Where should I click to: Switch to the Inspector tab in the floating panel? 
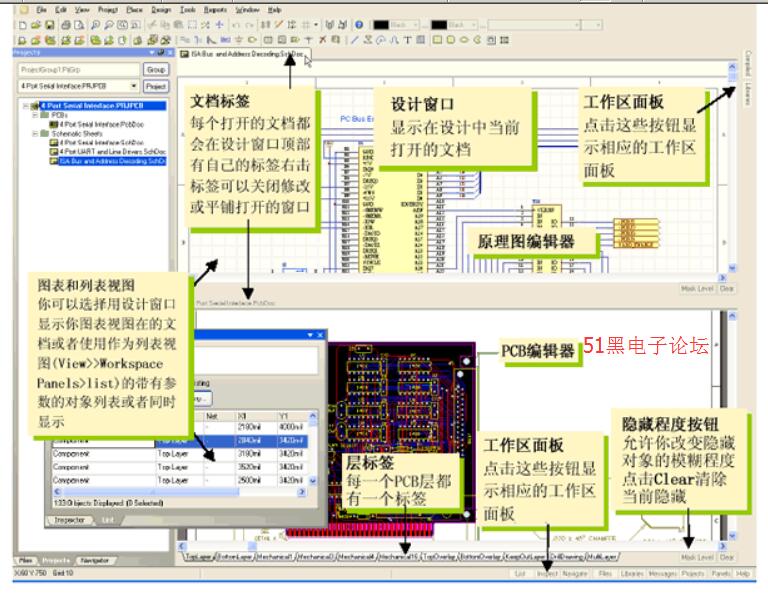coord(70,520)
